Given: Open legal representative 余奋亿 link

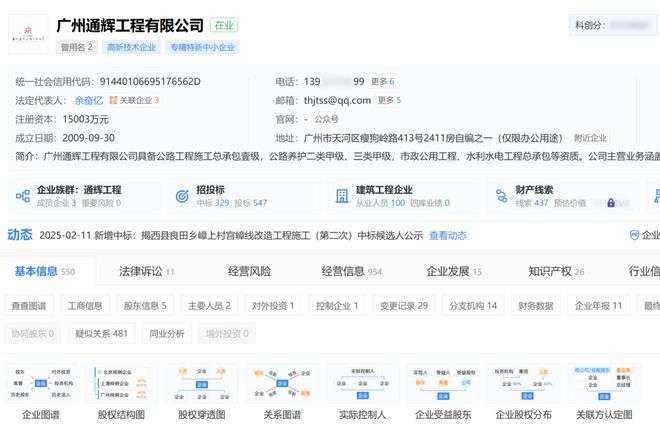Looking at the screenshot, I should pyautogui.click(x=88, y=101).
